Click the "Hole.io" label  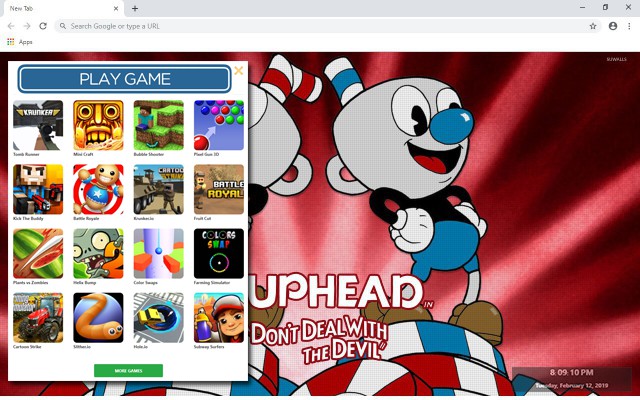[x=140, y=347]
